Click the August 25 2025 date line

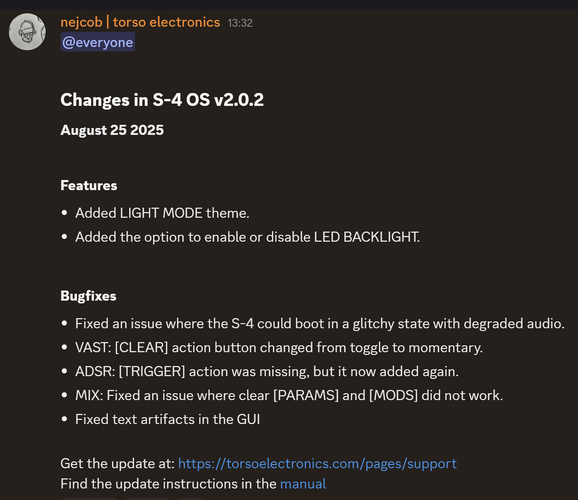tap(112, 130)
